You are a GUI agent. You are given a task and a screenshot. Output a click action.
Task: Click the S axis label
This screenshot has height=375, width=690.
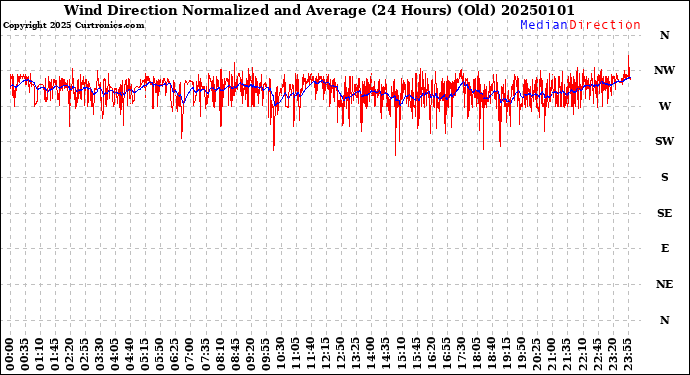coord(664,177)
